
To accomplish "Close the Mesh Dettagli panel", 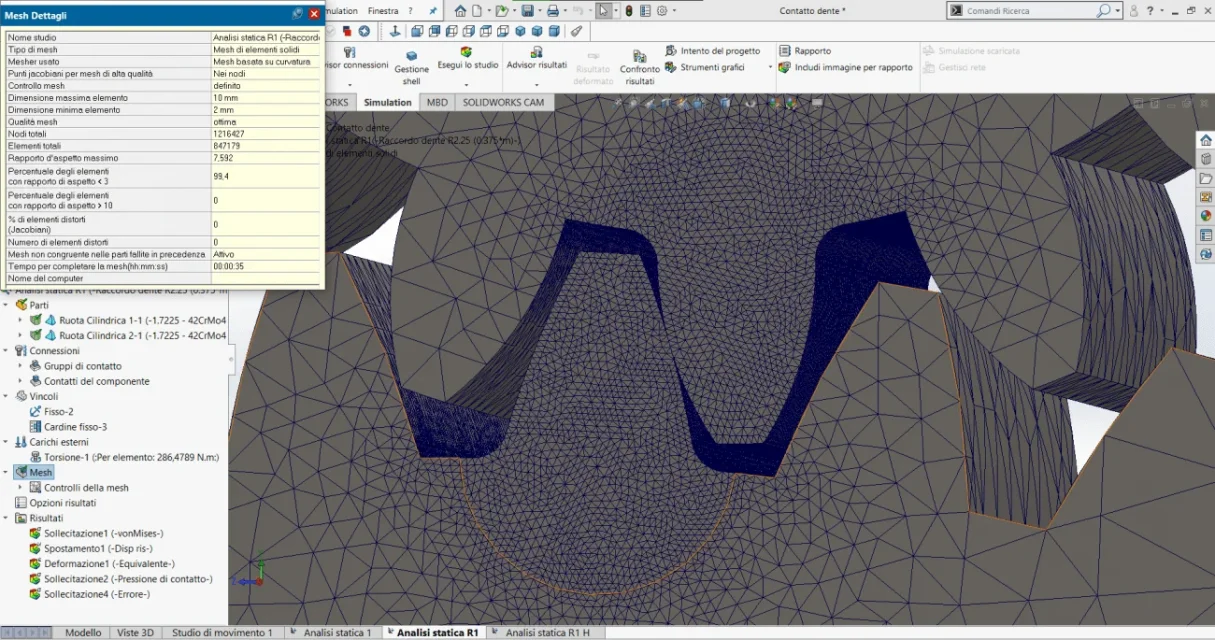I will click(314, 14).
